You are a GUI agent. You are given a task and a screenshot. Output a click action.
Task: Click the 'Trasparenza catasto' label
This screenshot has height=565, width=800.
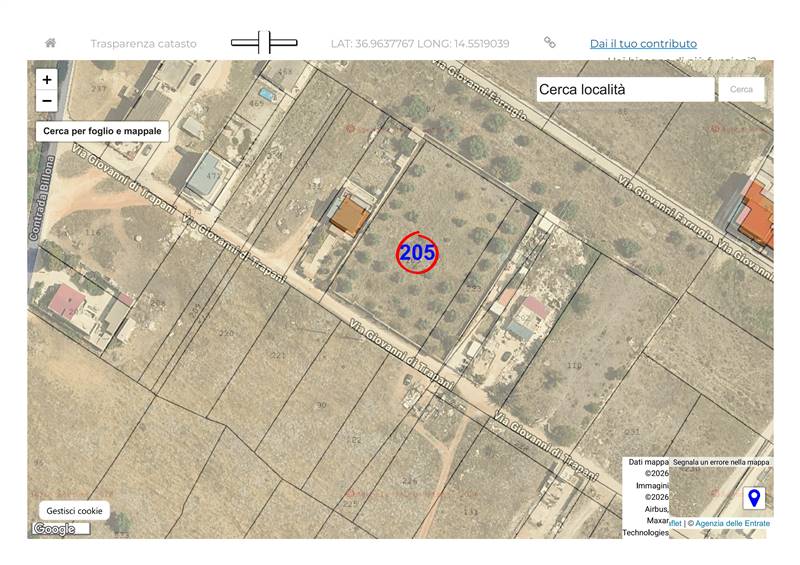pyautogui.click(x=143, y=44)
